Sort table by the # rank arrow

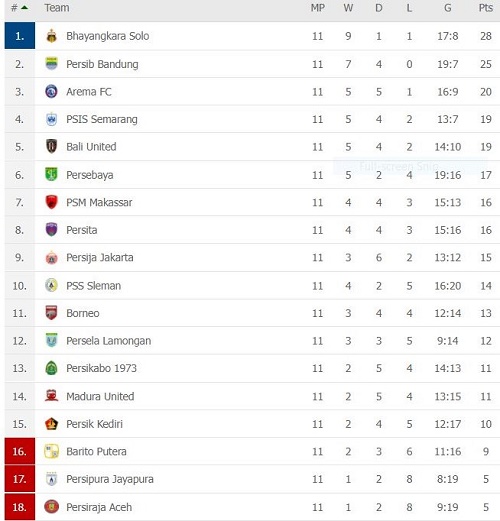(x=24, y=7)
